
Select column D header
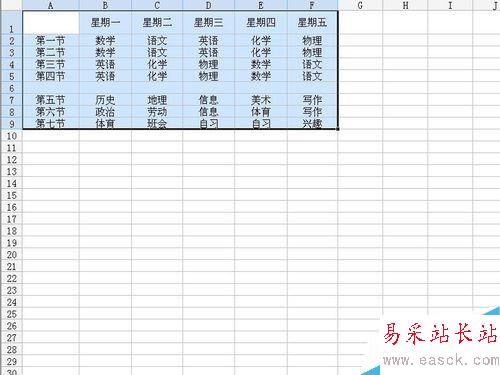click(208, 5)
